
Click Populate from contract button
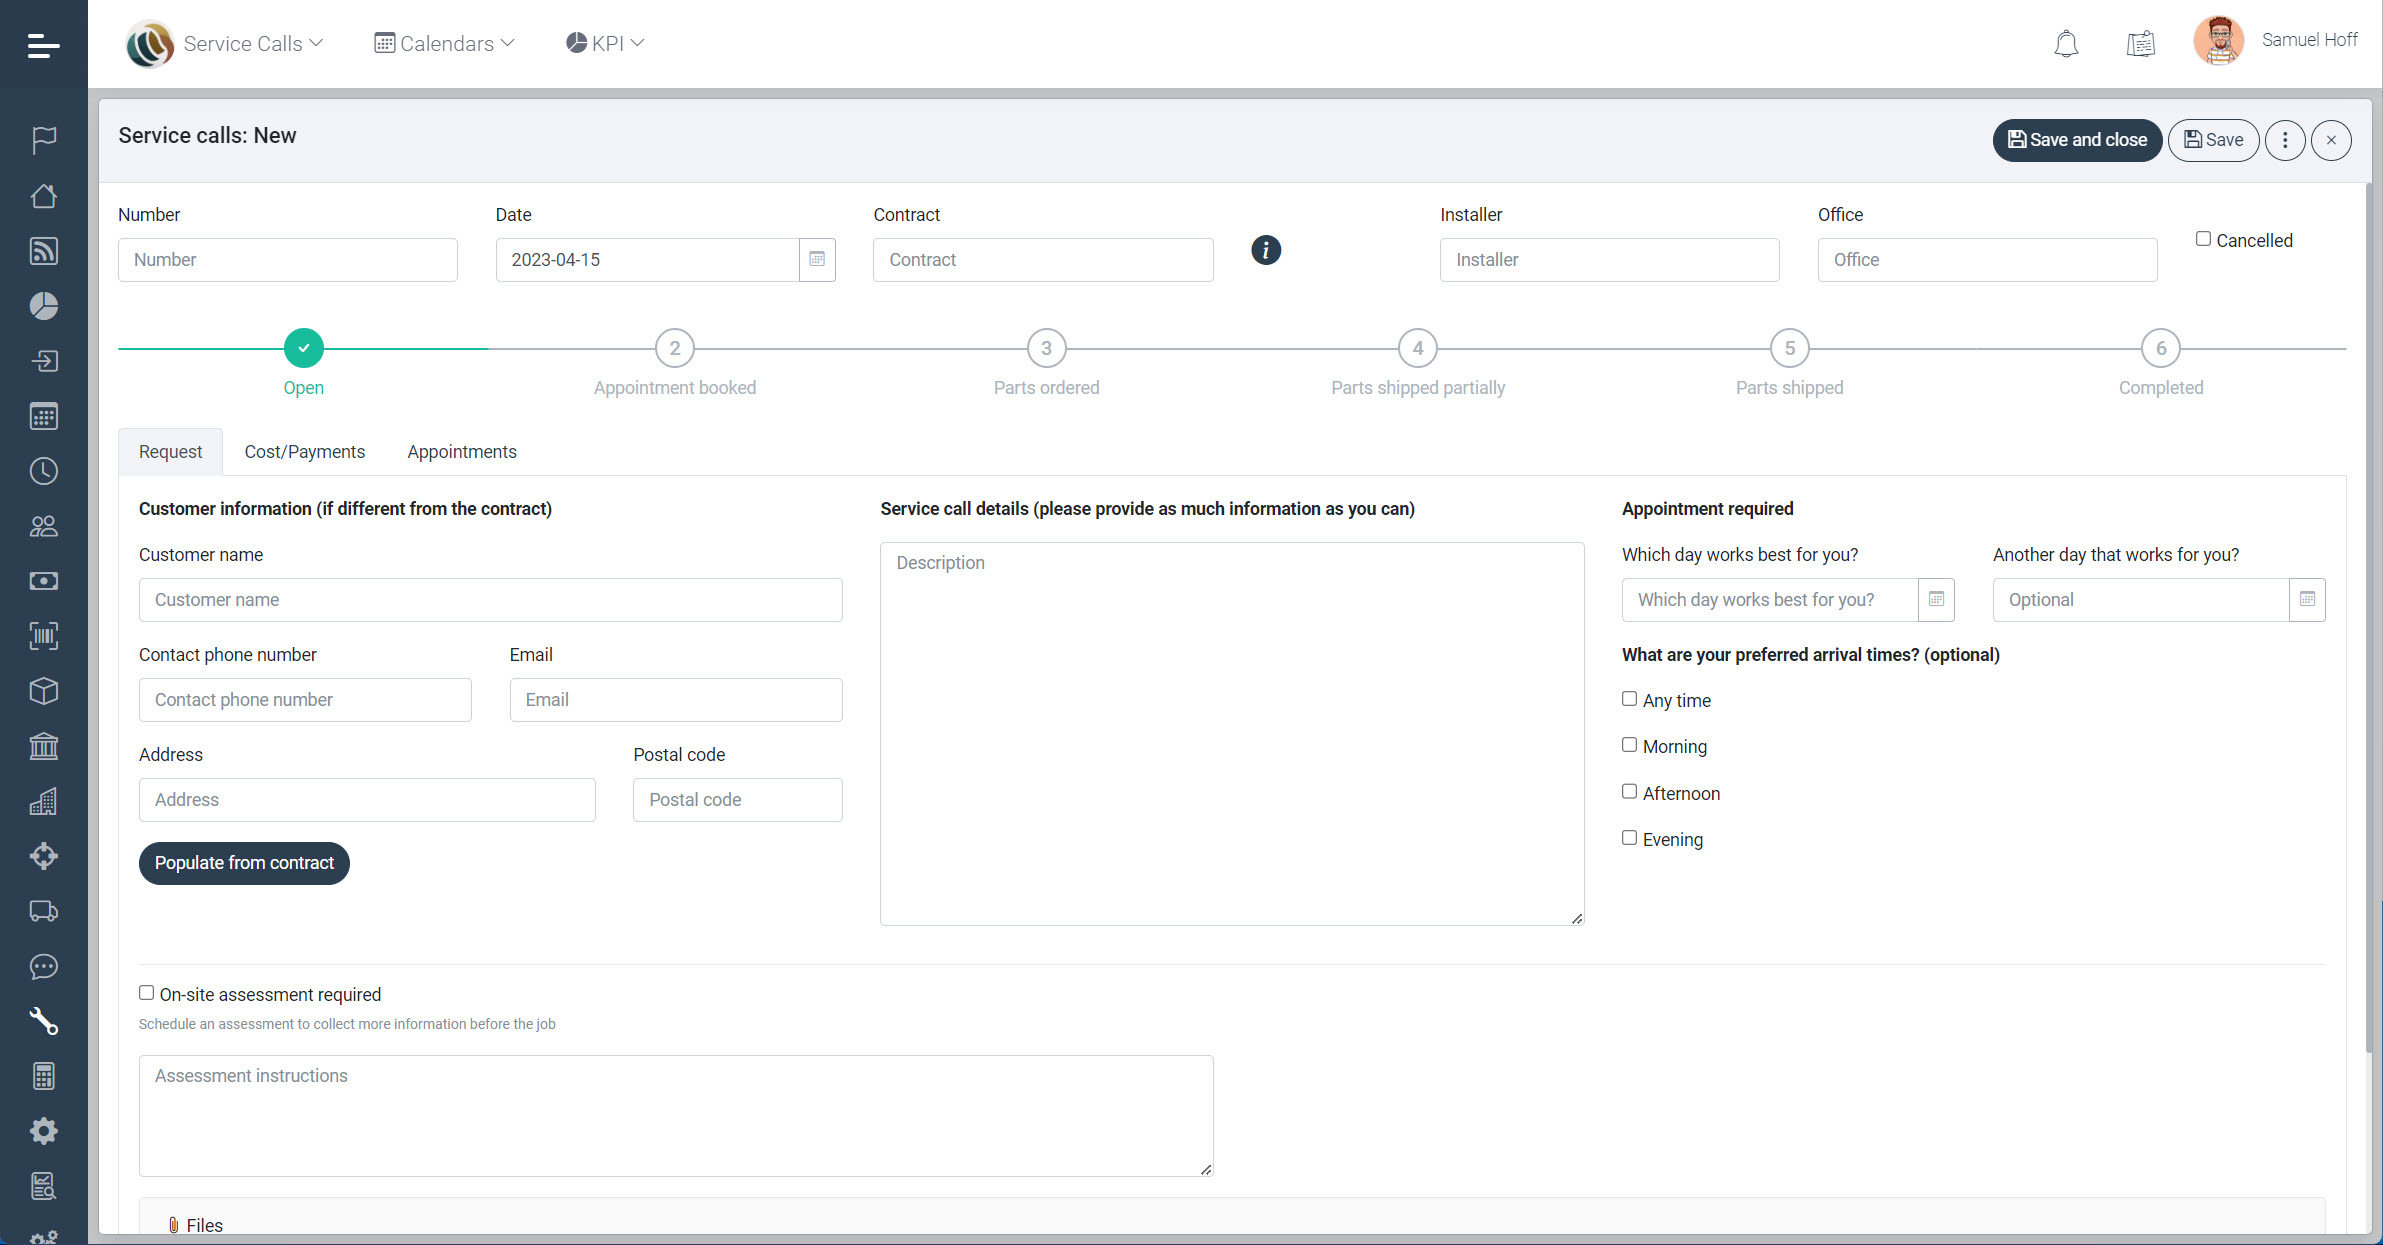(244, 863)
